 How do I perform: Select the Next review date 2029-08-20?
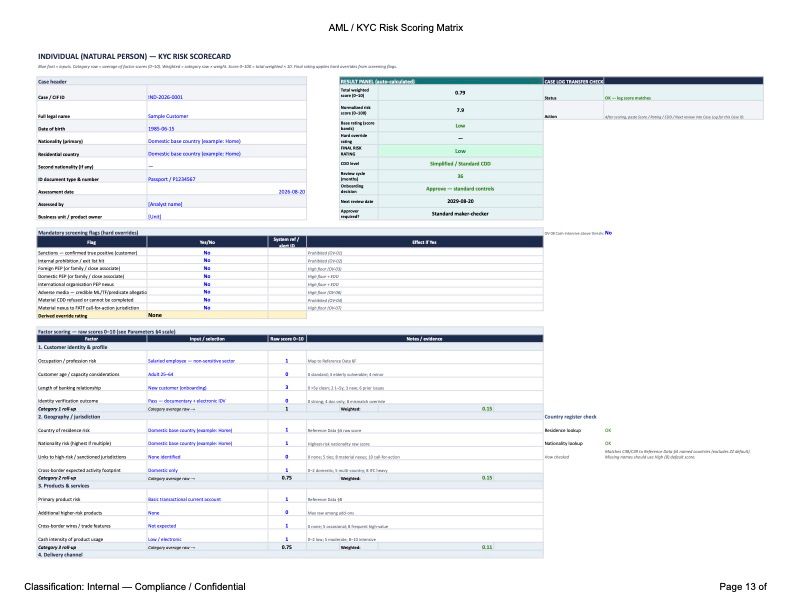(460, 201)
